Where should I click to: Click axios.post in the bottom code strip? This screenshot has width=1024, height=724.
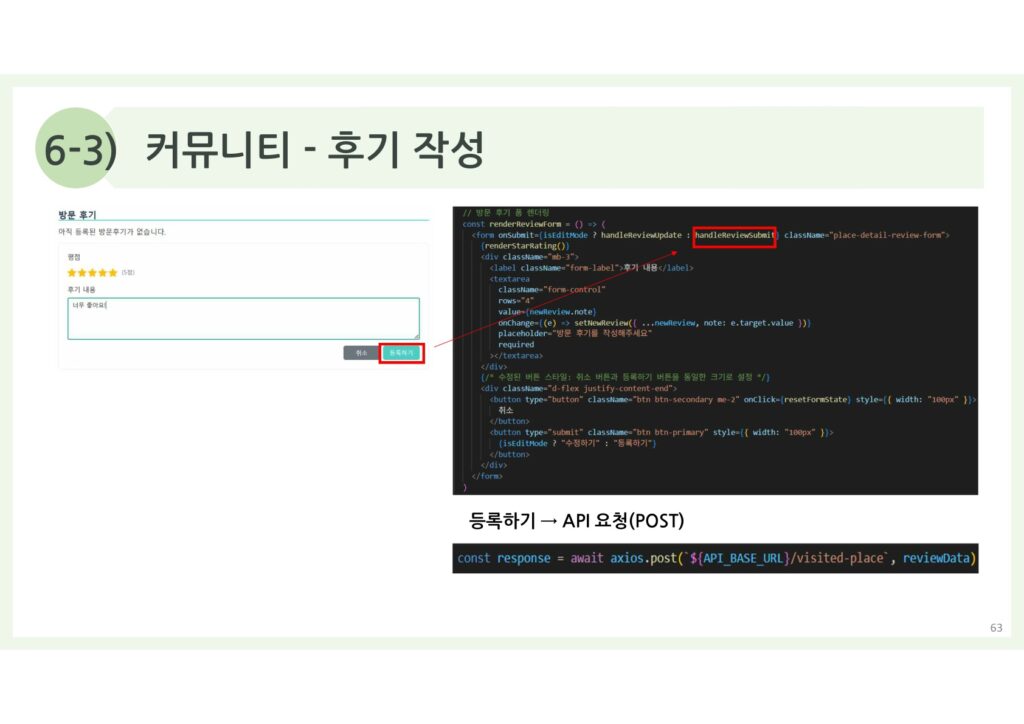643,558
